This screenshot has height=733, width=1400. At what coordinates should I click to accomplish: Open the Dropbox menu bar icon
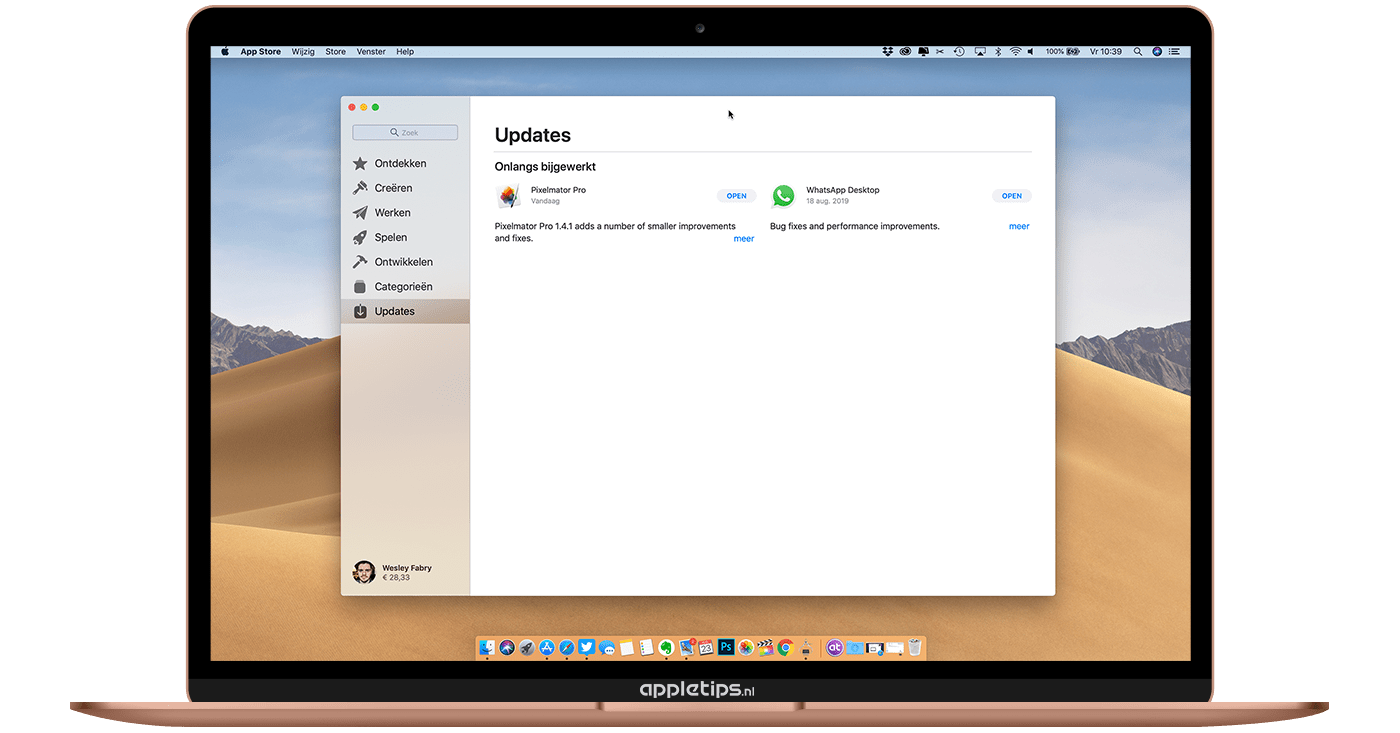pos(887,51)
